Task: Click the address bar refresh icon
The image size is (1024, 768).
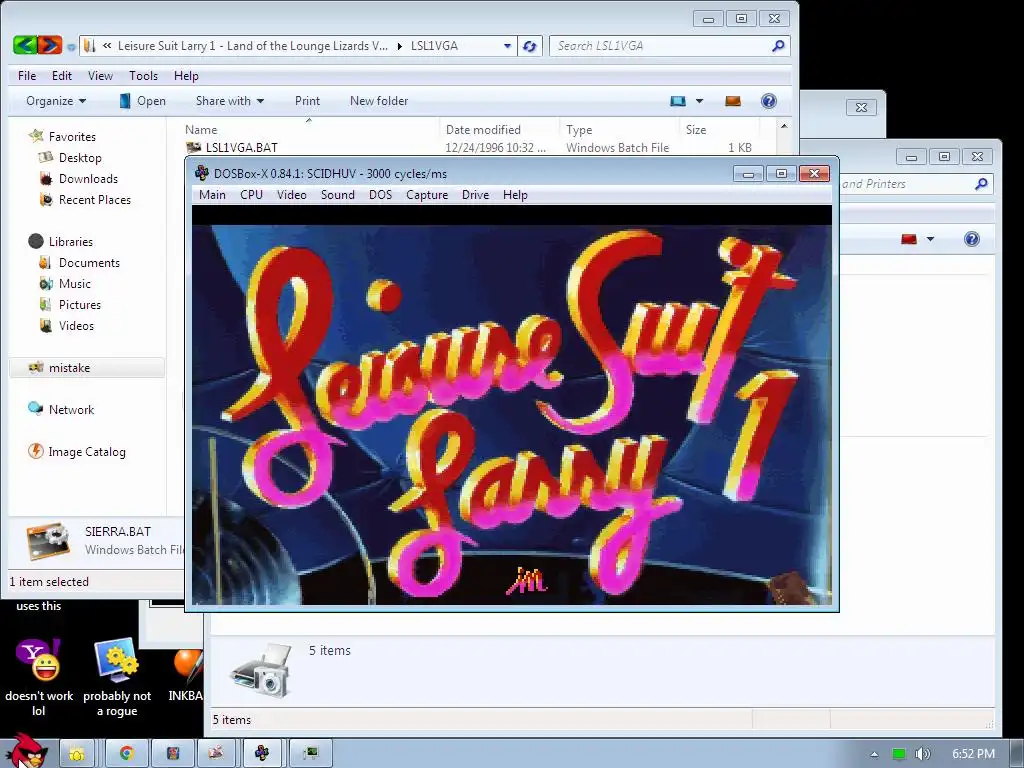Action: pyautogui.click(x=530, y=46)
